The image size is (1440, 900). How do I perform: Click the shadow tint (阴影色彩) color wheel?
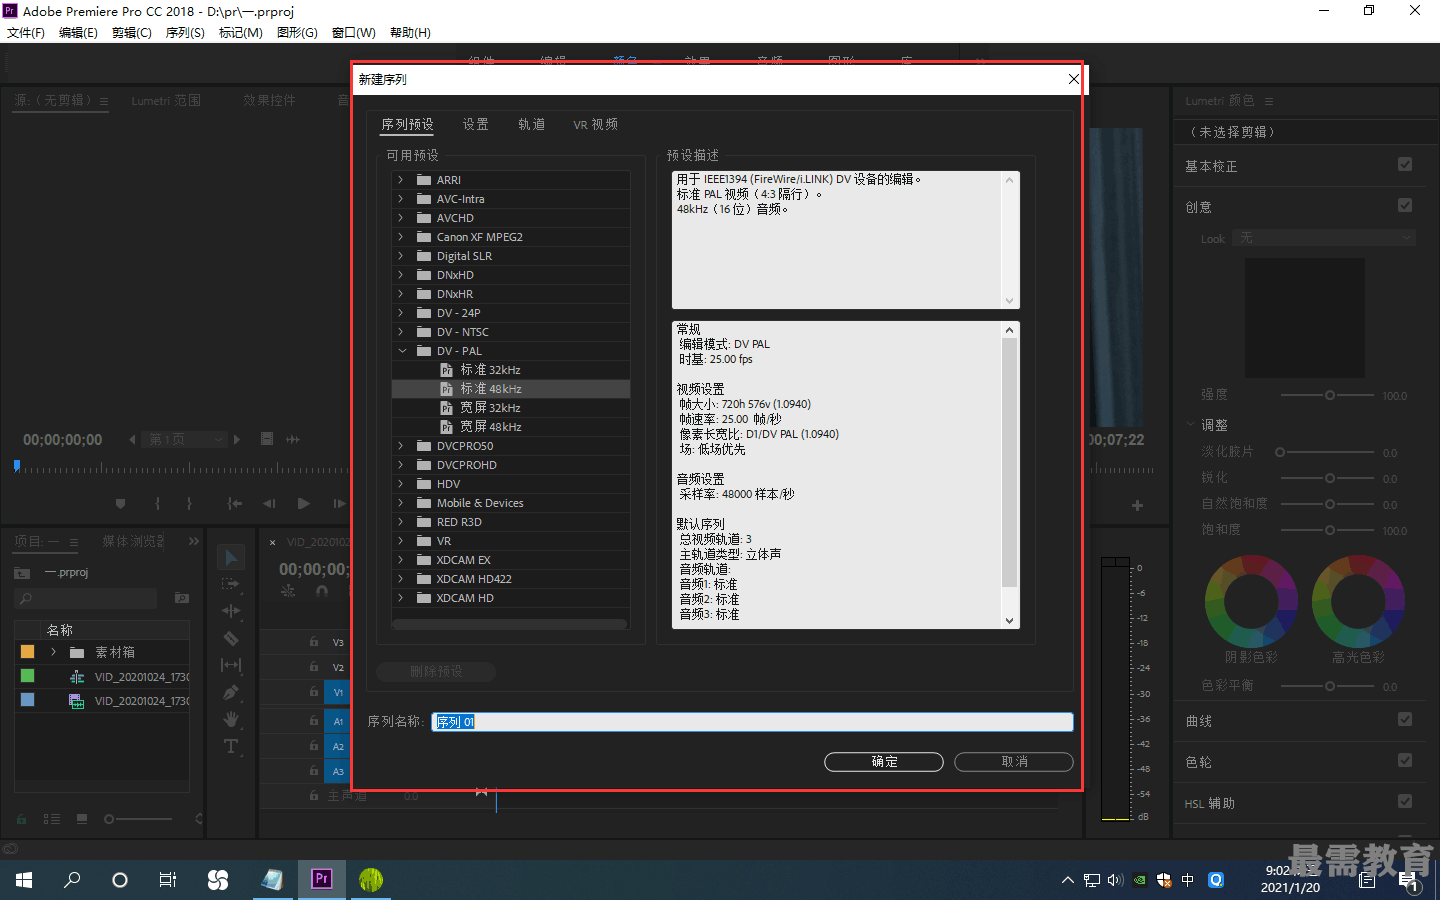coord(1251,601)
